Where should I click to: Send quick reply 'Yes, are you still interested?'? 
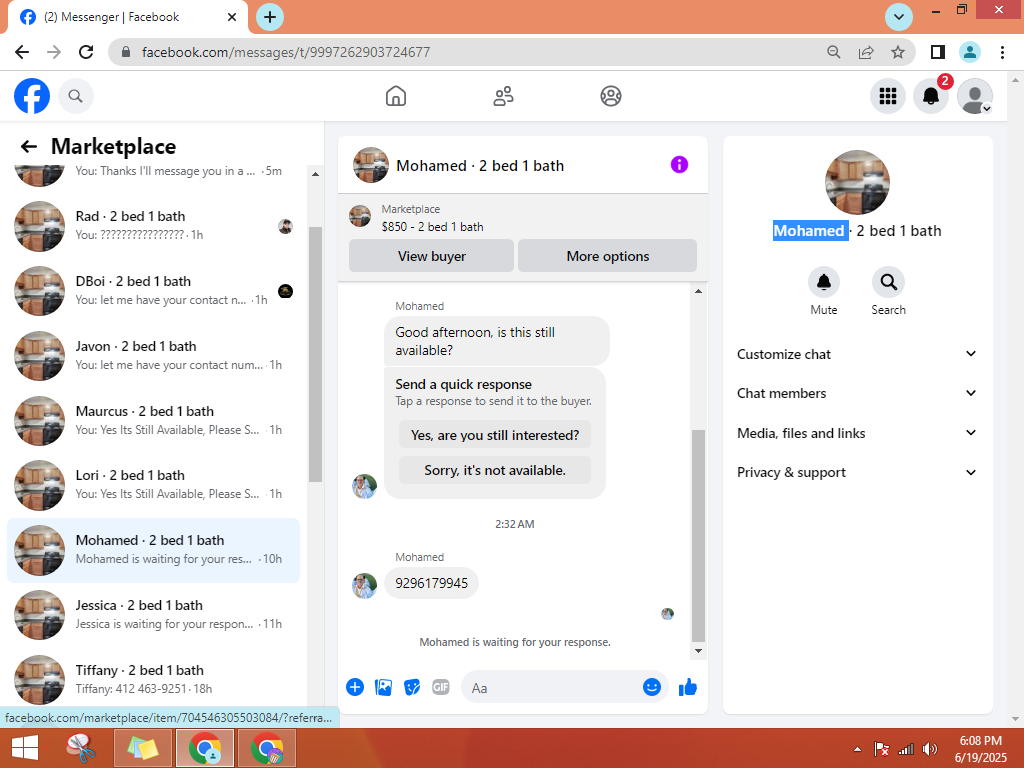pos(495,435)
